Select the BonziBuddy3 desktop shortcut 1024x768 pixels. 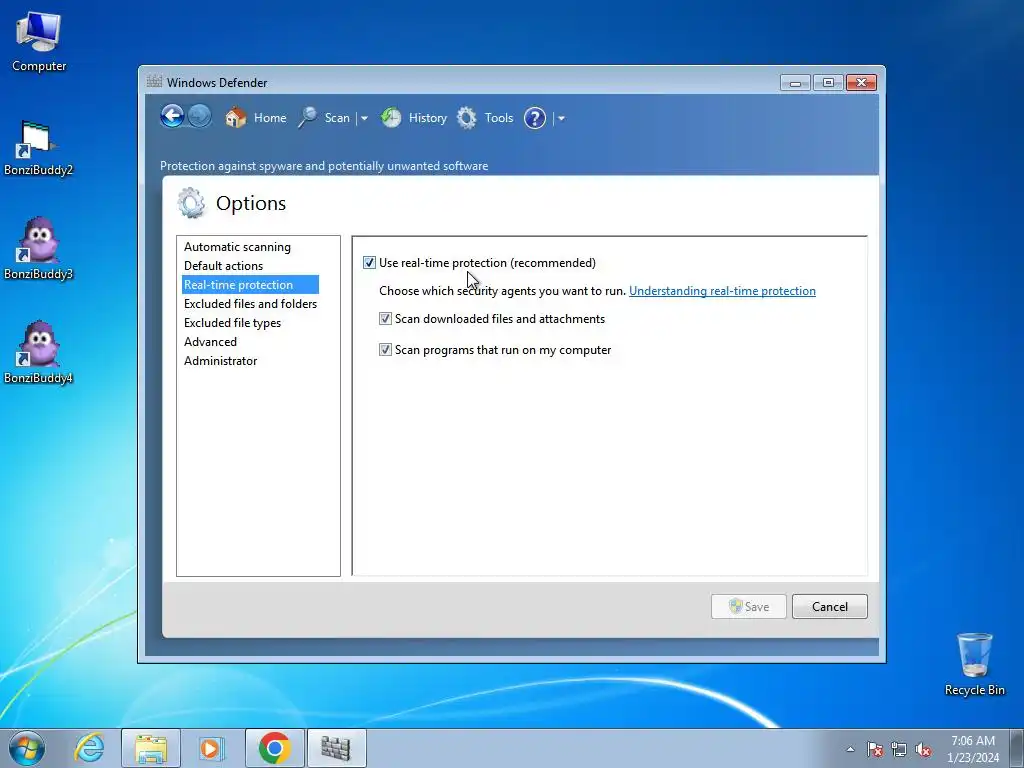38,249
